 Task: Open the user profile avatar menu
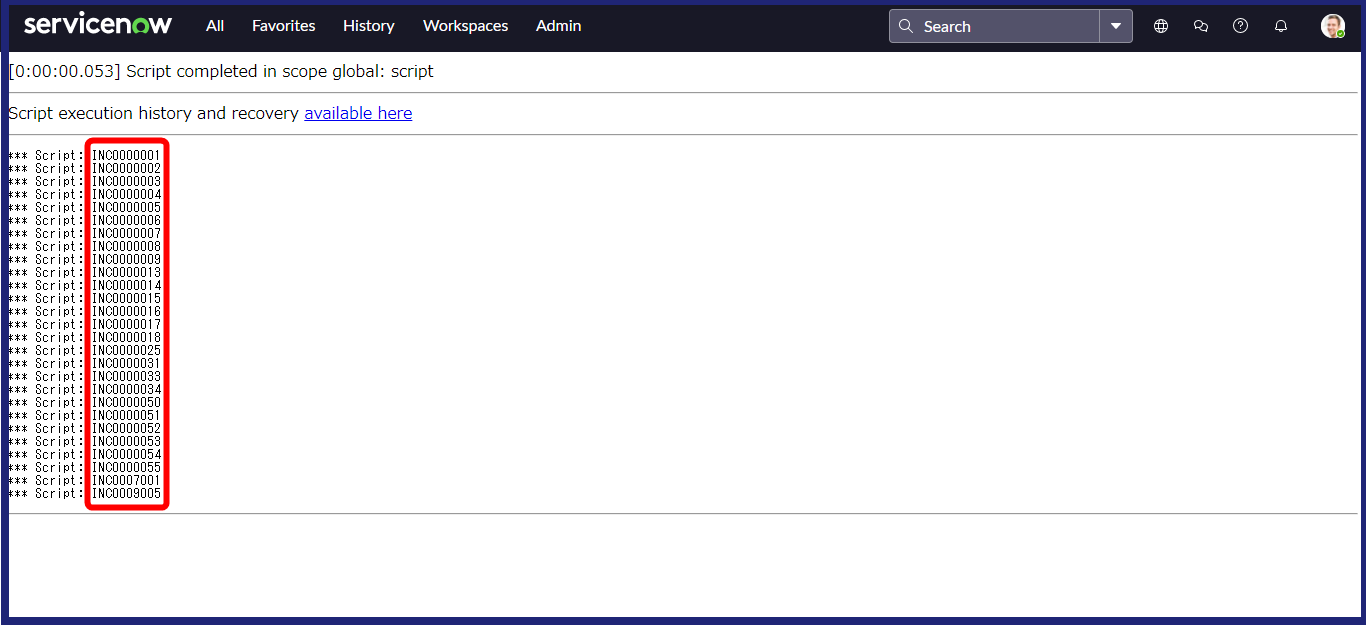[x=1332, y=26]
